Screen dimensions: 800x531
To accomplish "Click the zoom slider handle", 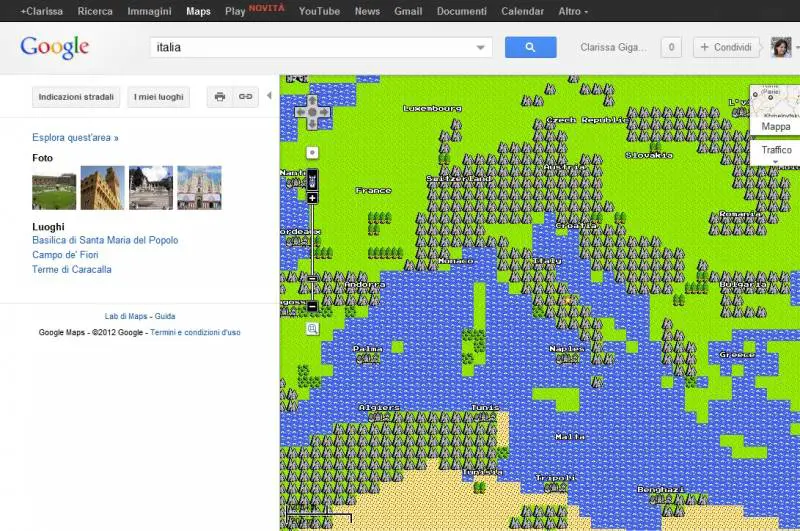I will (x=312, y=278).
